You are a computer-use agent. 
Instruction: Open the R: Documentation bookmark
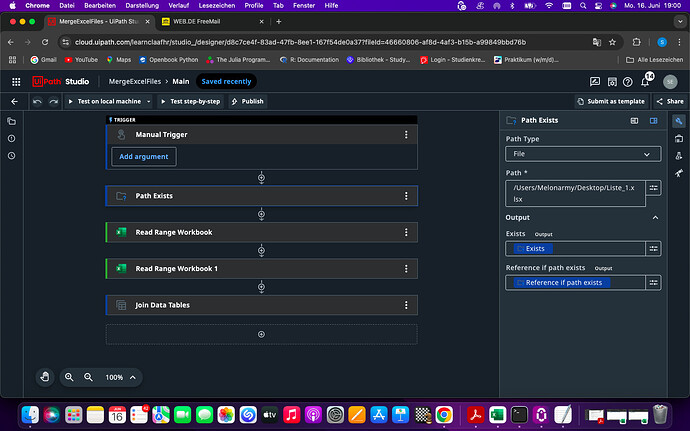click(309, 60)
